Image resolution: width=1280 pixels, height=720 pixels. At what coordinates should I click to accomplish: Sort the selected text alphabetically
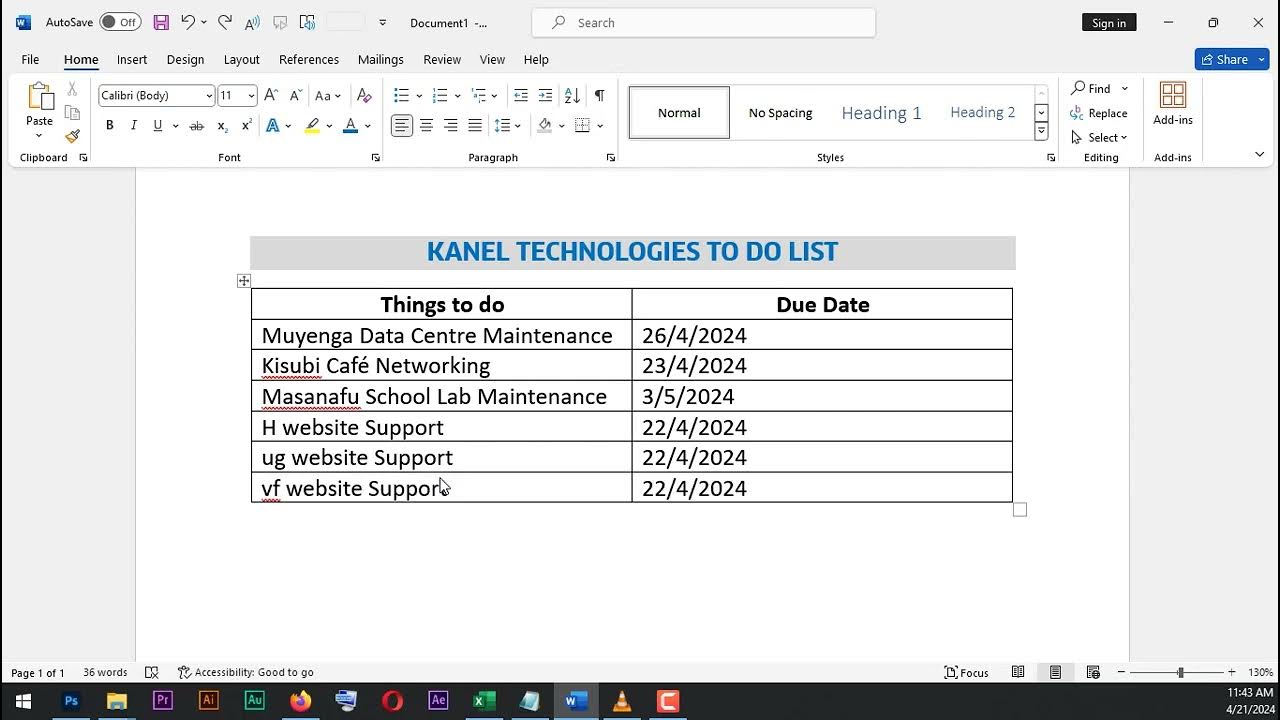572,96
